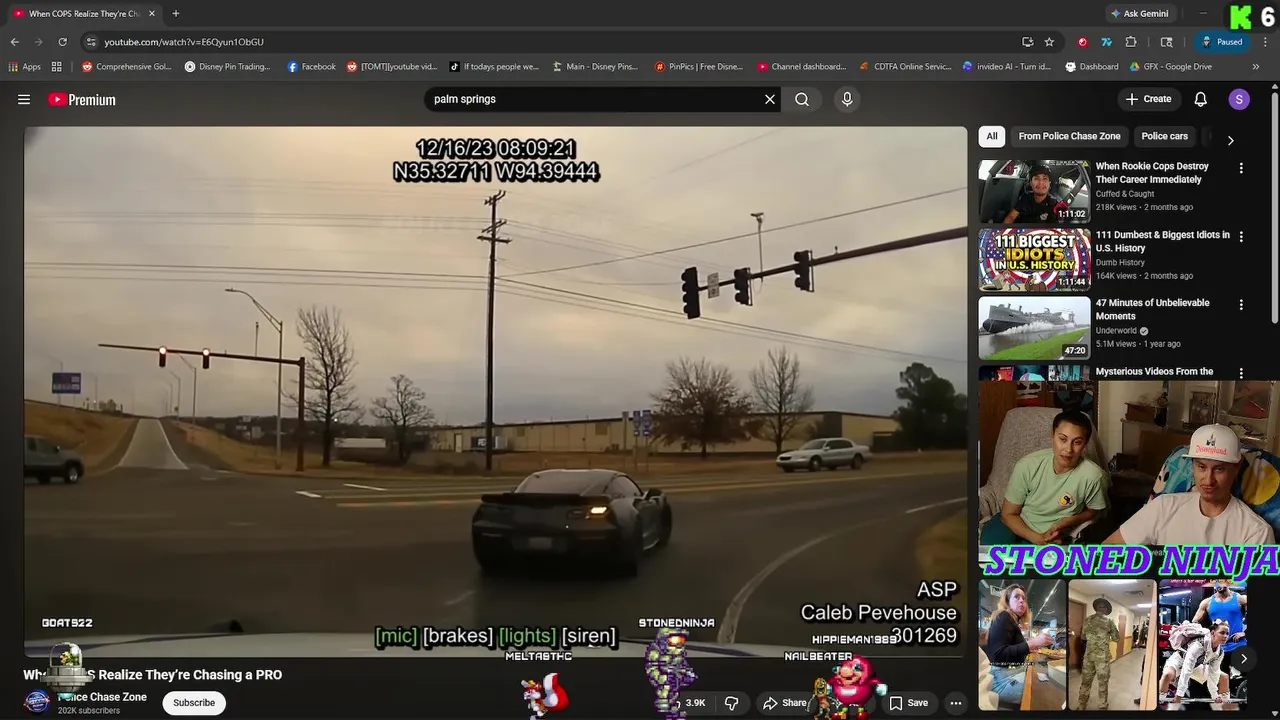Image resolution: width=1280 pixels, height=720 pixels.
Task: Click the magnifier search button
Action: (802, 99)
